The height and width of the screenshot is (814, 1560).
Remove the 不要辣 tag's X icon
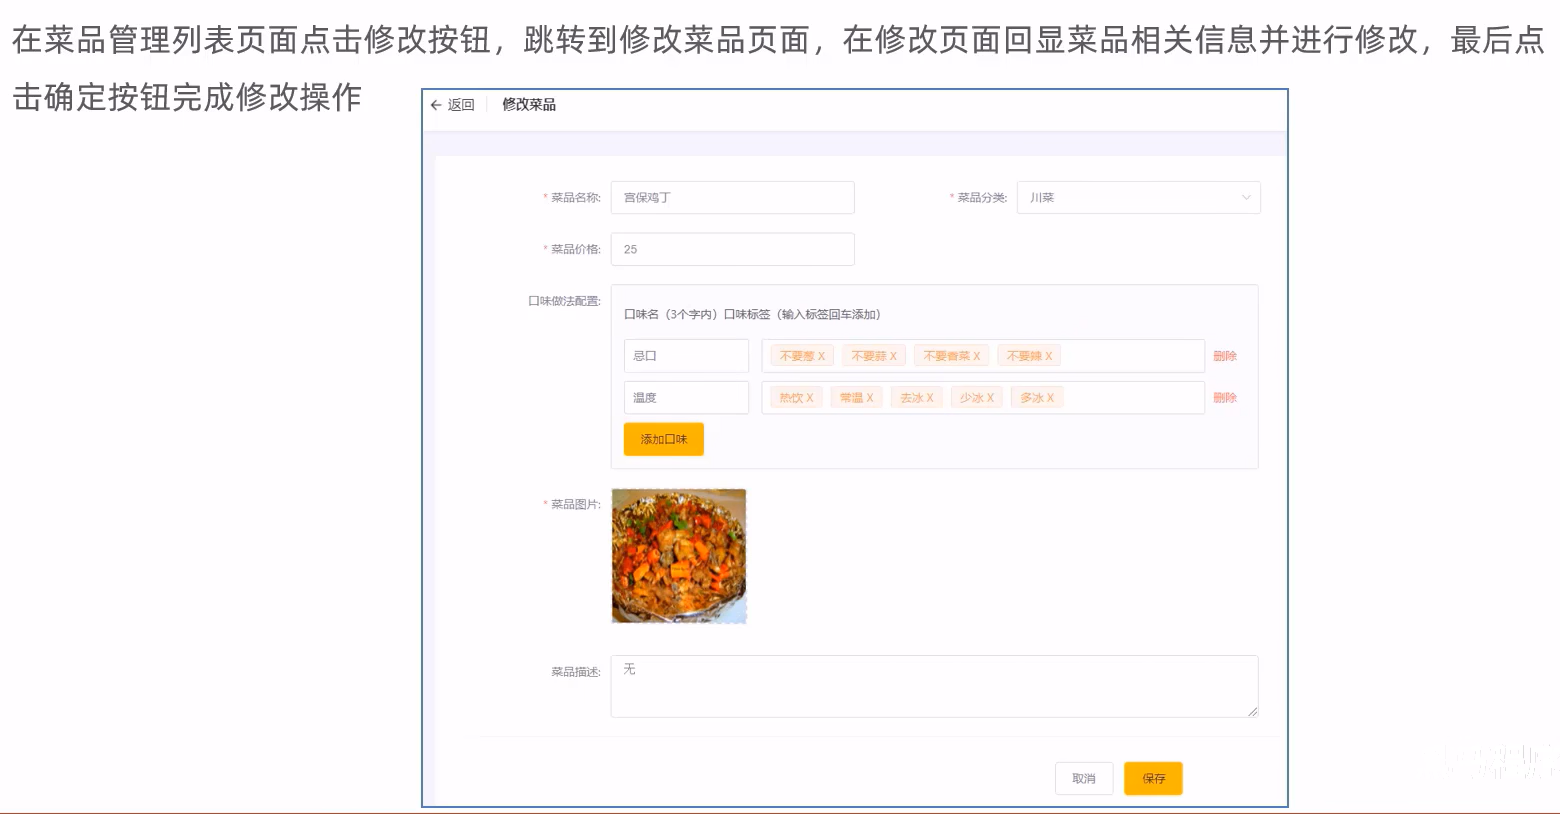[1049, 355]
